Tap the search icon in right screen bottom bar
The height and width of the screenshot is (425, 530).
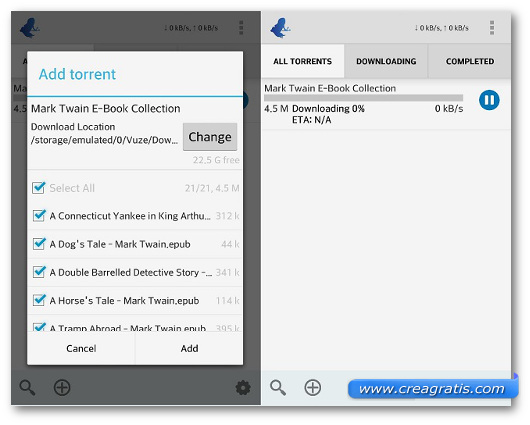pyautogui.click(x=278, y=387)
